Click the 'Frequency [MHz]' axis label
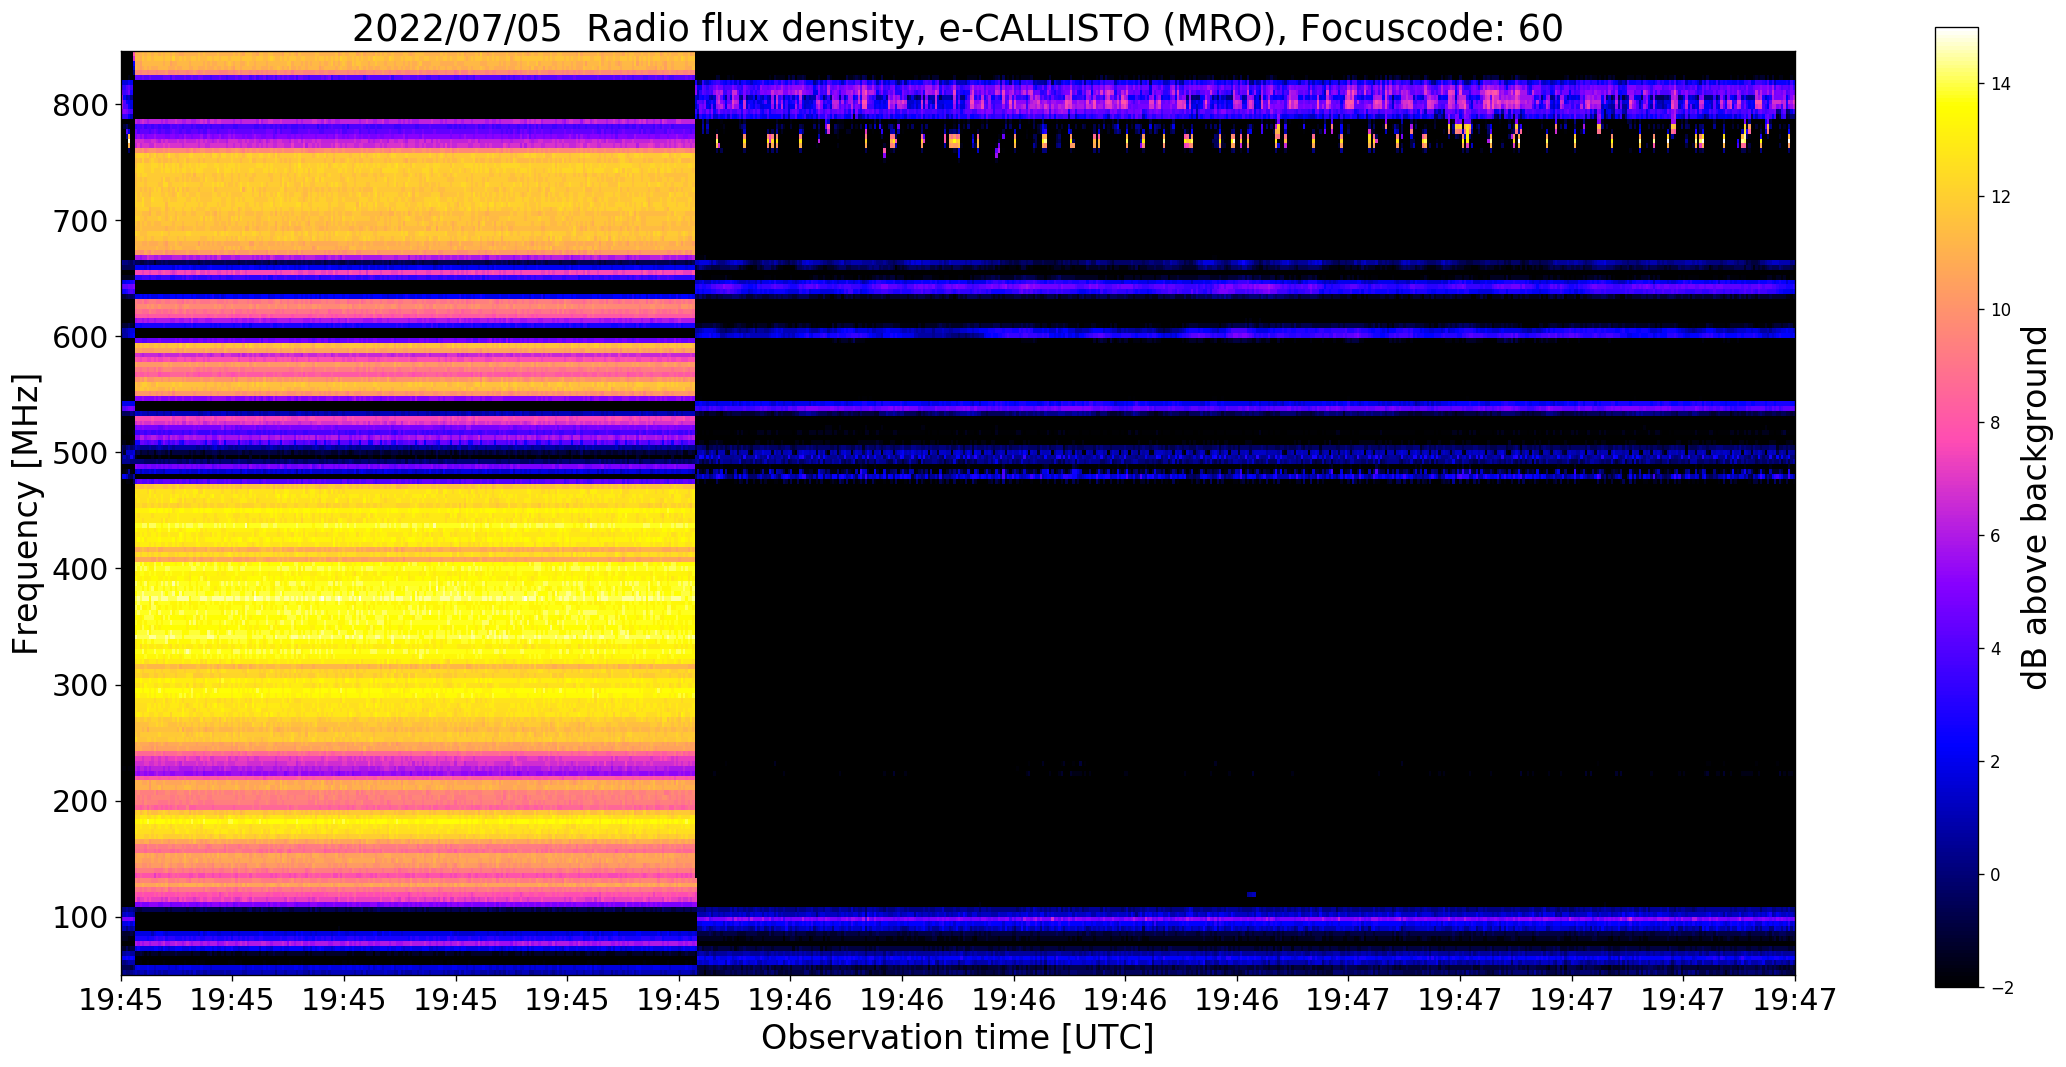This screenshot has height=1067, width=2066. tap(27, 514)
